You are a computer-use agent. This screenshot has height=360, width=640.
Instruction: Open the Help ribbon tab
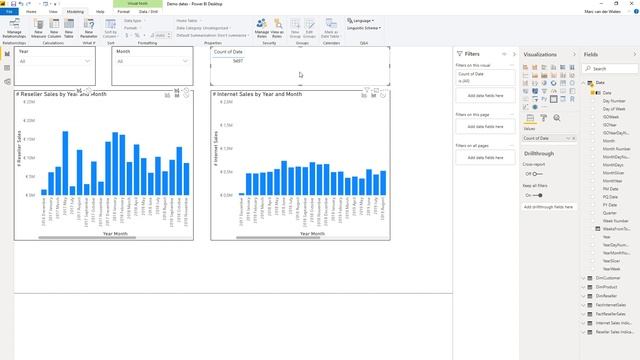(100, 12)
